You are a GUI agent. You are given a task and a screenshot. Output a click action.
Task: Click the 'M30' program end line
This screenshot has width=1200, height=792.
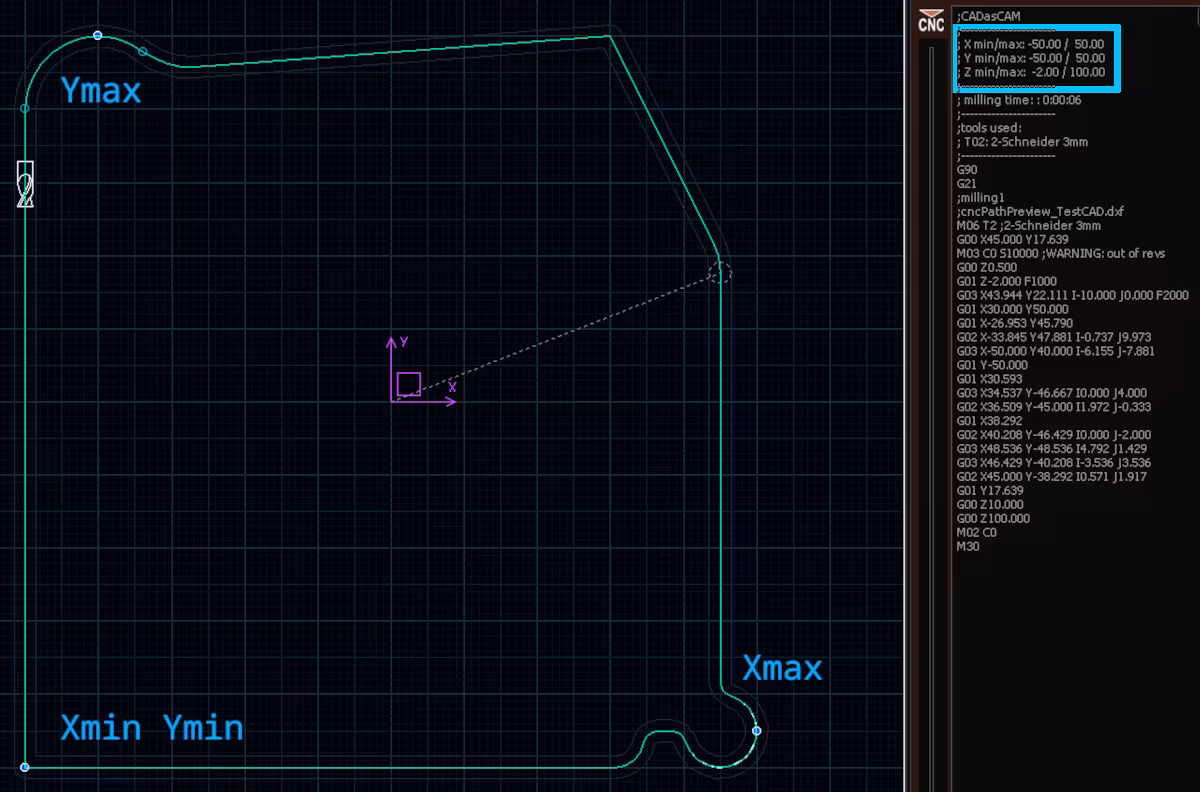[968, 548]
